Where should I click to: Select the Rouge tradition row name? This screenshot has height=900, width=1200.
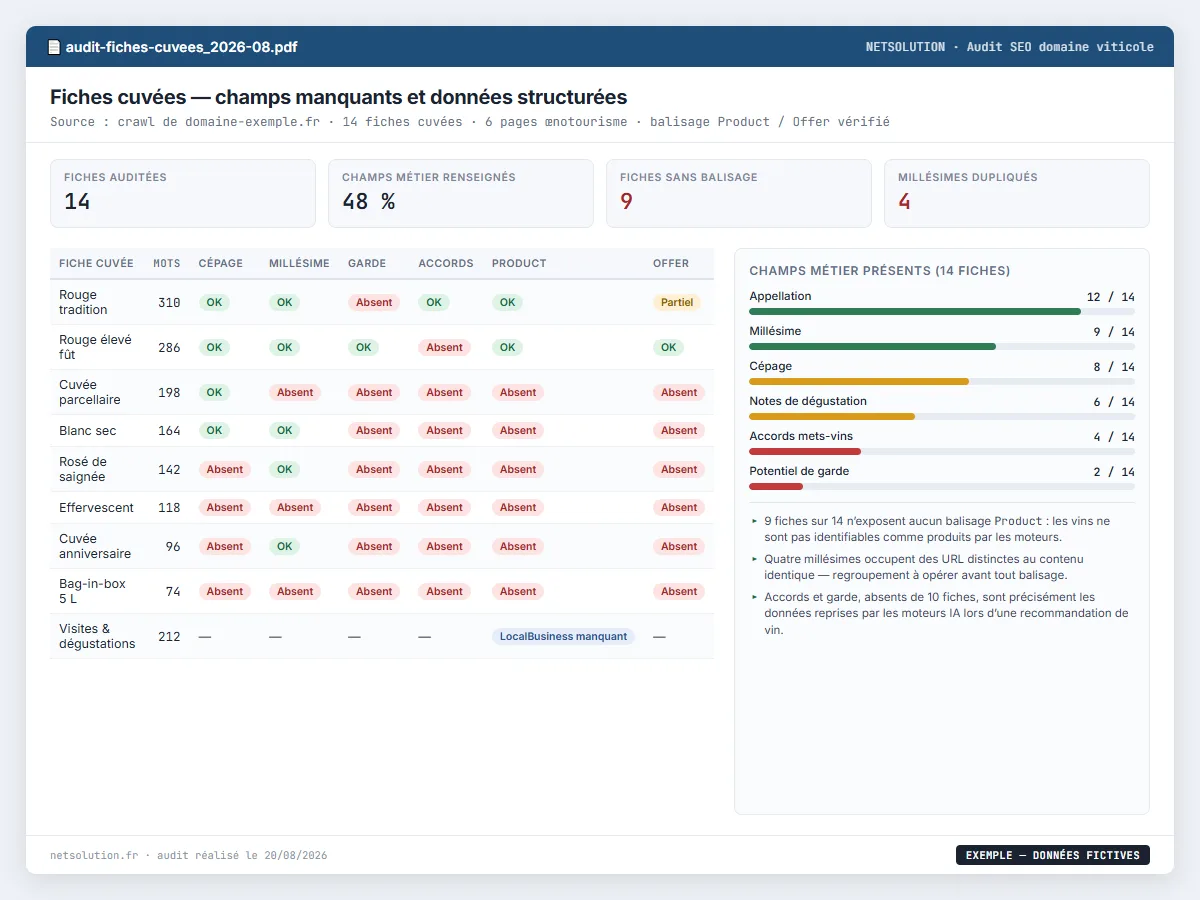(83, 302)
